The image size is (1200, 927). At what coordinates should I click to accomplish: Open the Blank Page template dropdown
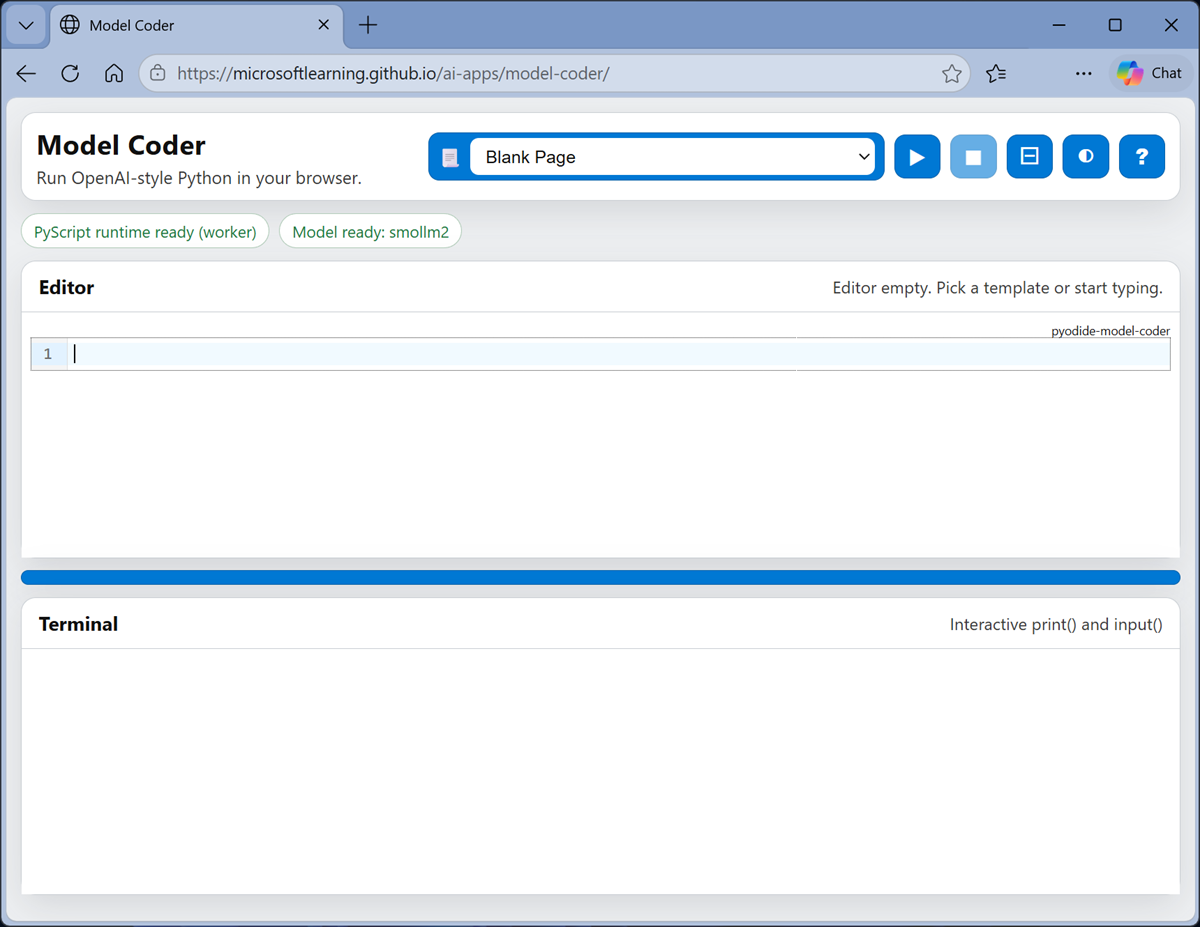point(674,156)
